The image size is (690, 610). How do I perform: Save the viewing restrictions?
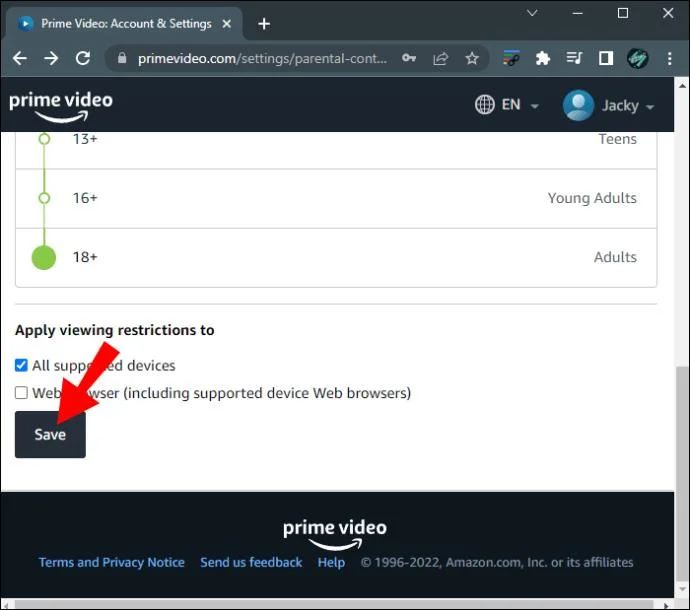(50, 434)
